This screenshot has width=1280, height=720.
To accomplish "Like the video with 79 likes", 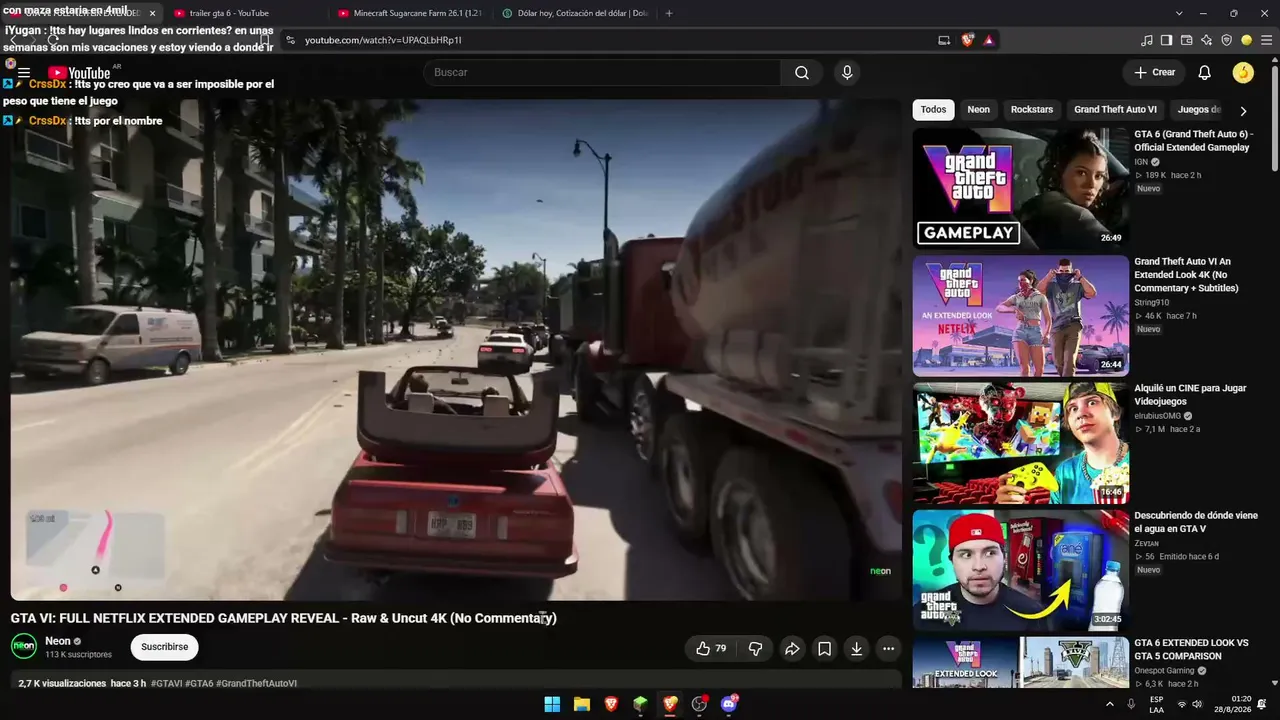I will 711,649.
